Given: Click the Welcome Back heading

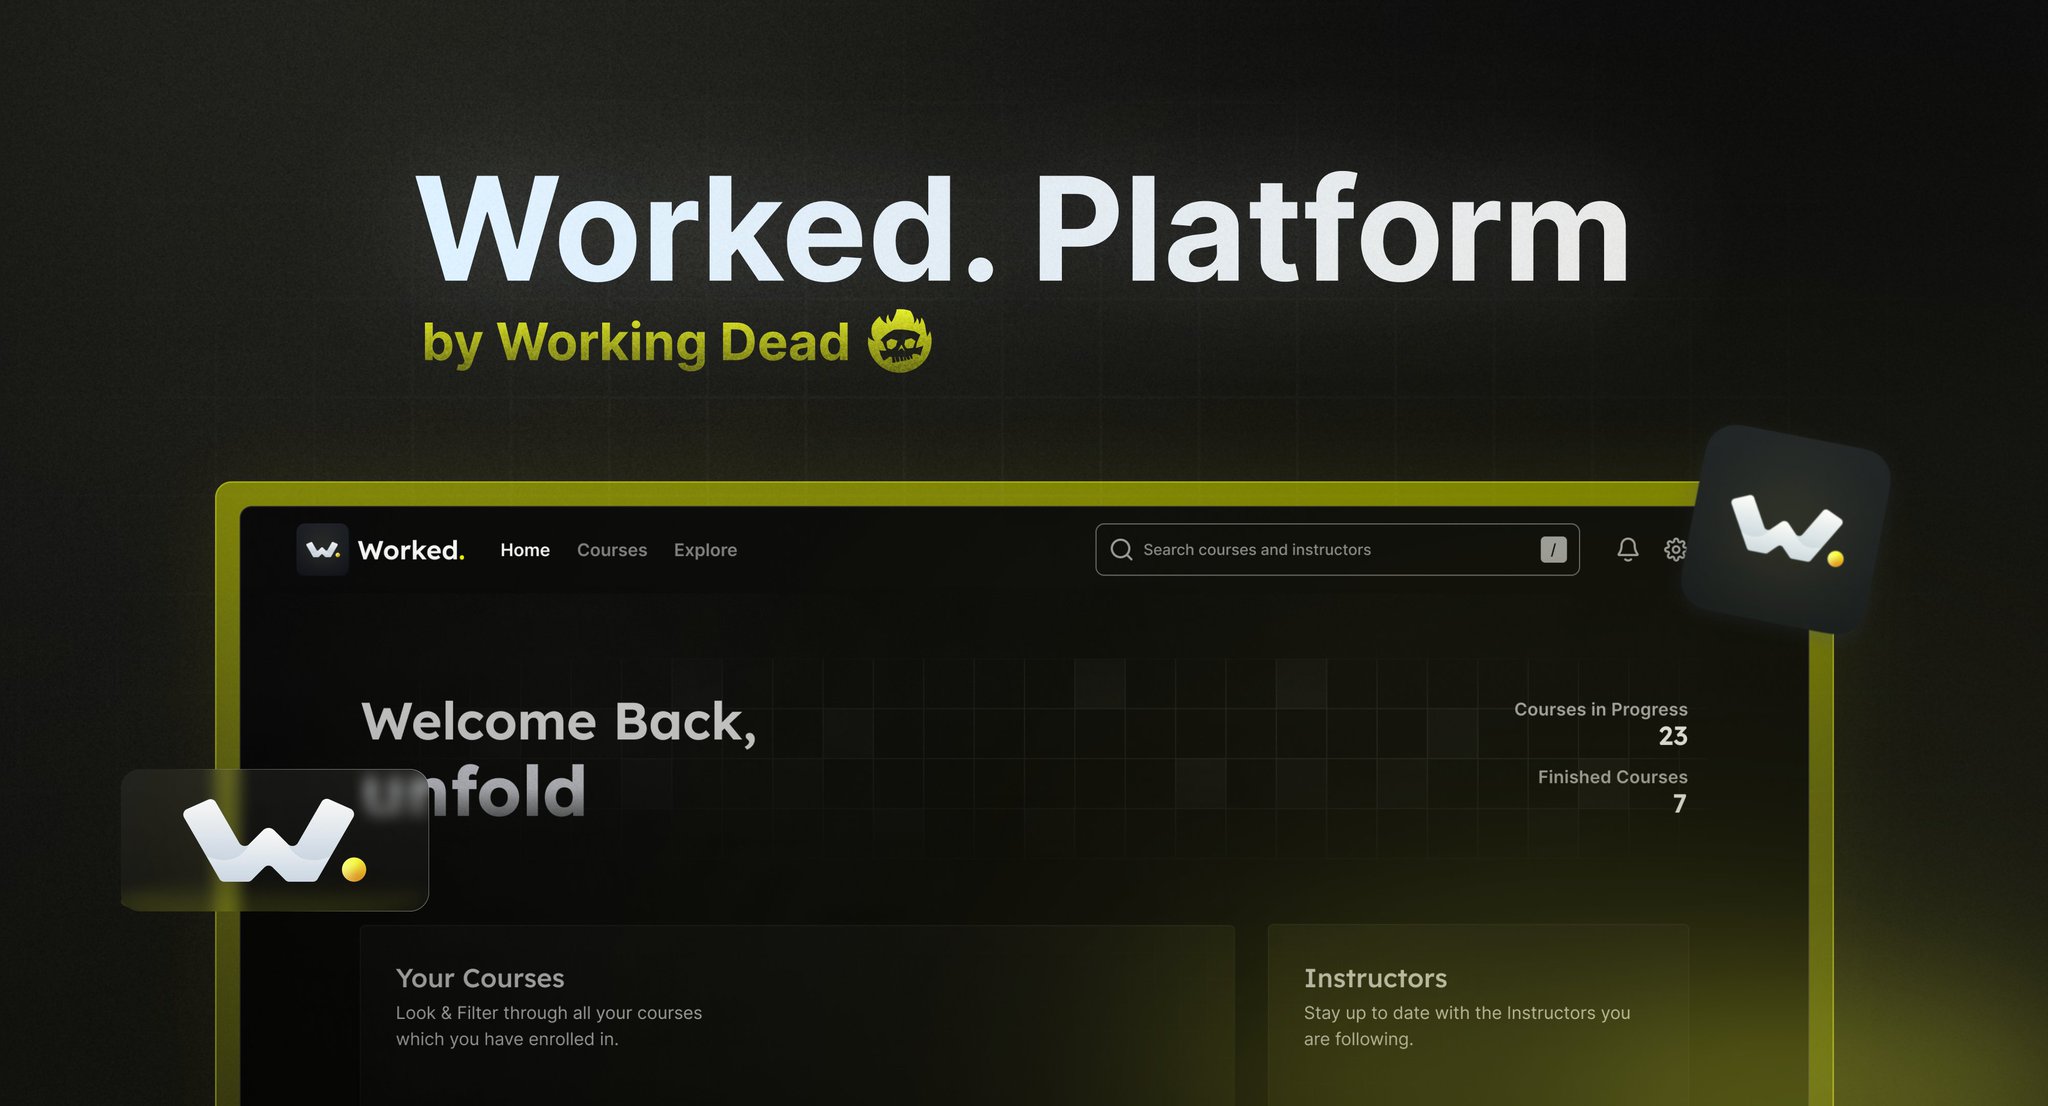Looking at the screenshot, I should (x=559, y=722).
